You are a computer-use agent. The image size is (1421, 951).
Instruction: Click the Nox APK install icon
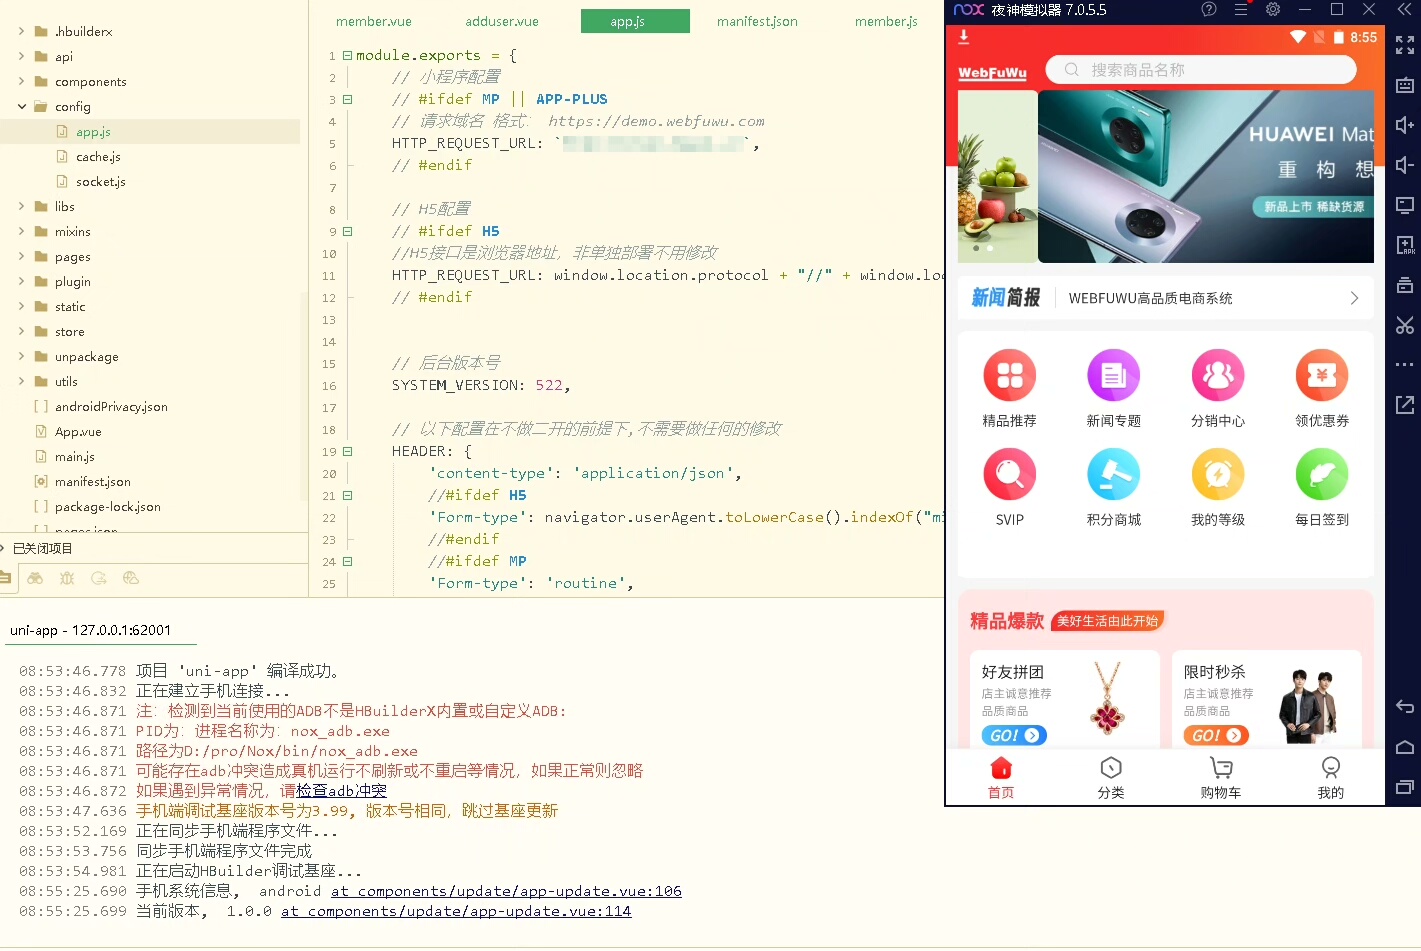pos(1405,245)
